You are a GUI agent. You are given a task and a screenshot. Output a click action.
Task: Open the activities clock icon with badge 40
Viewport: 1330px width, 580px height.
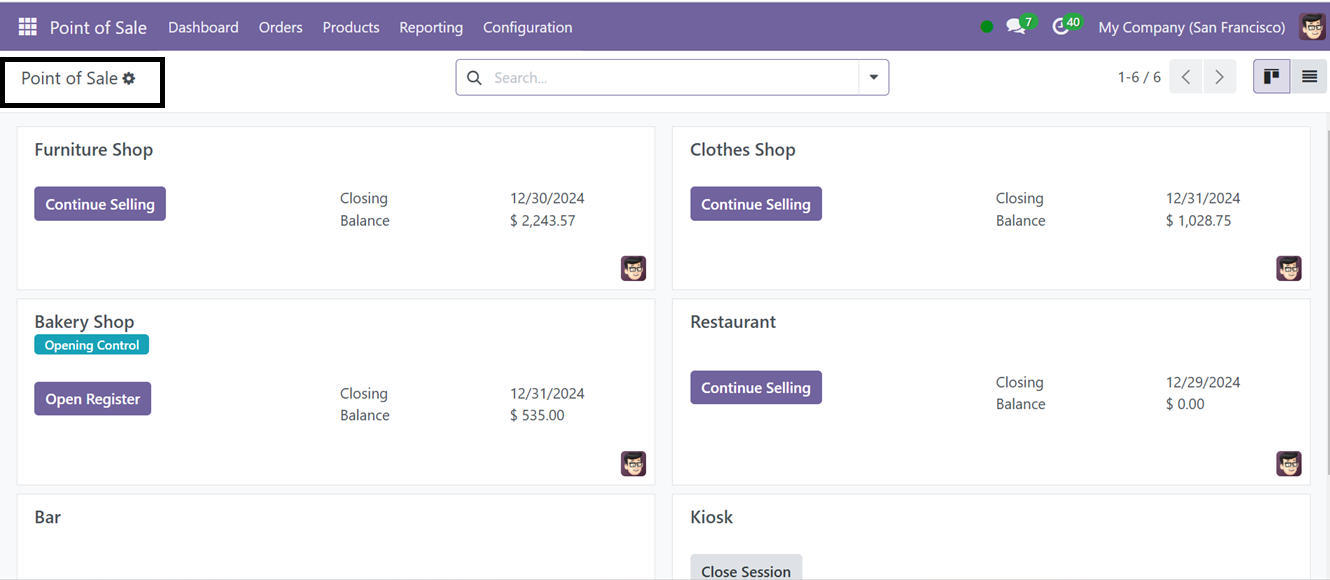(1061, 27)
